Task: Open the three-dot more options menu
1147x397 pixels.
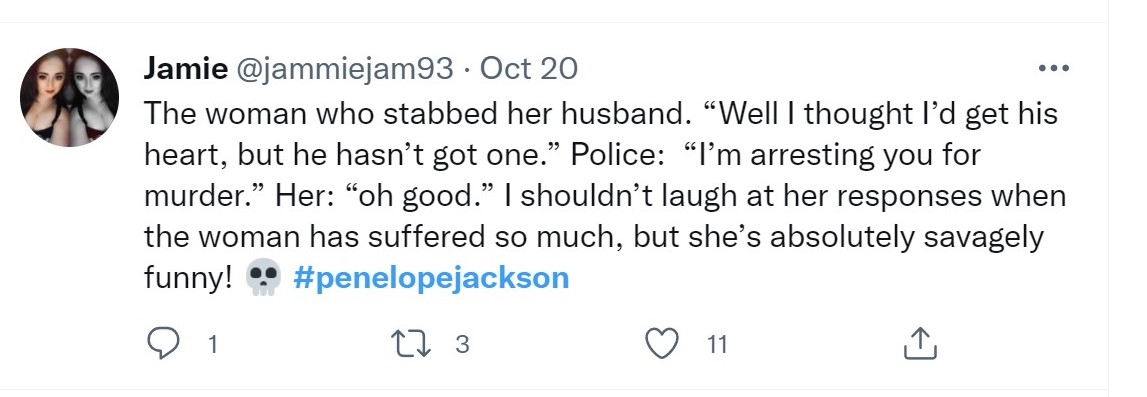Action: 1053,69
